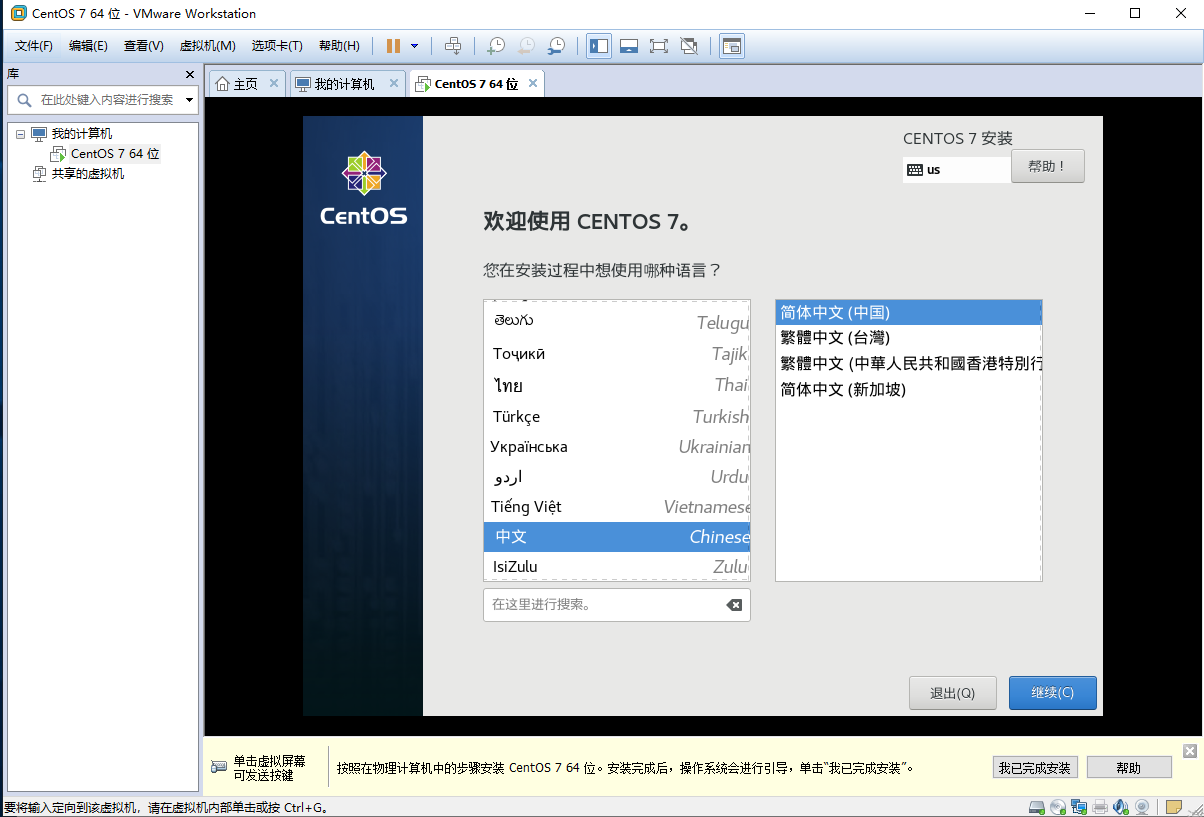This screenshot has width=1204, height=817.
Task: Send Ctrl+Alt+Del to the virtual machine
Action: (453, 46)
